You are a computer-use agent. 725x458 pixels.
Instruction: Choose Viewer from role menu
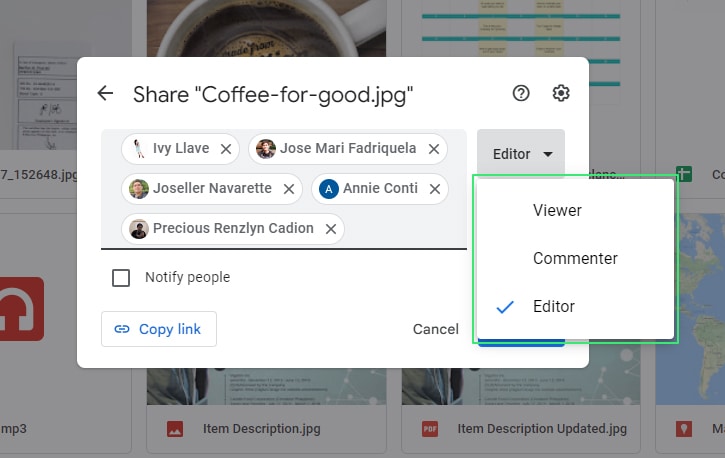tap(575, 210)
